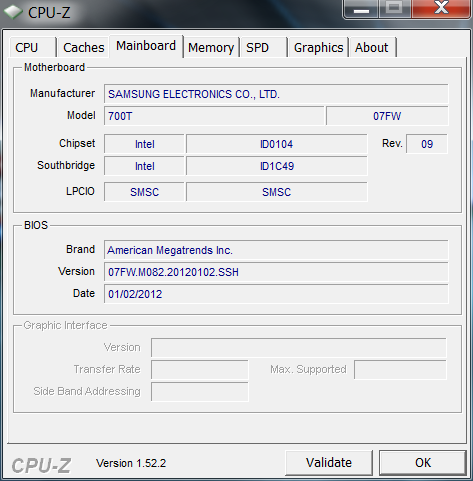Select the SAMSUNG ELECTRONICS manufacturer field
Viewport: 473px width, 481px height.
276,94
